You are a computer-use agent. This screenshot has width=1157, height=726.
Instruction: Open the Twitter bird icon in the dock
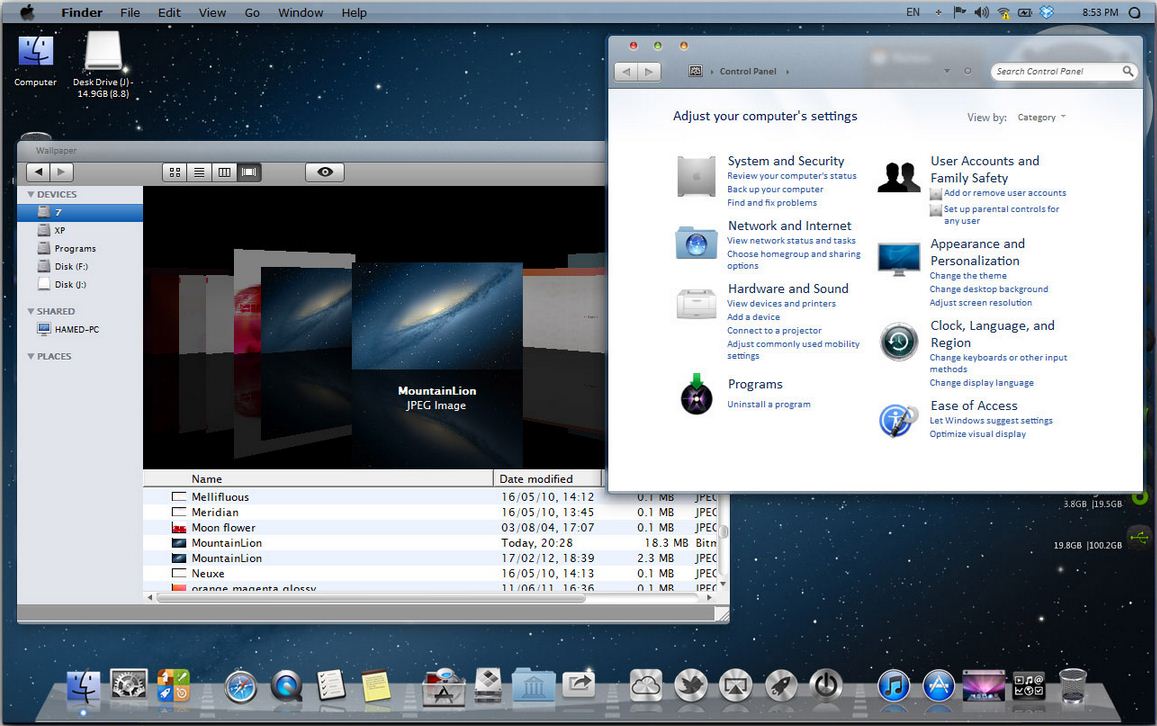pyautogui.click(x=691, y=685)
